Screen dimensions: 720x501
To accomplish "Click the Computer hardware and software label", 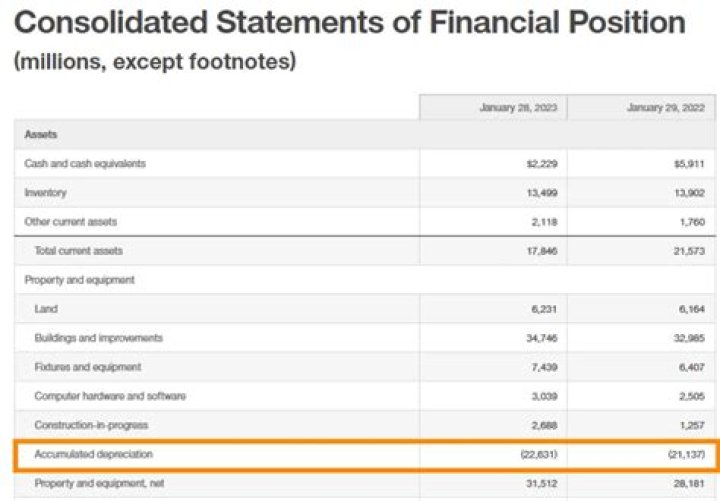I will tap(110, 396).
